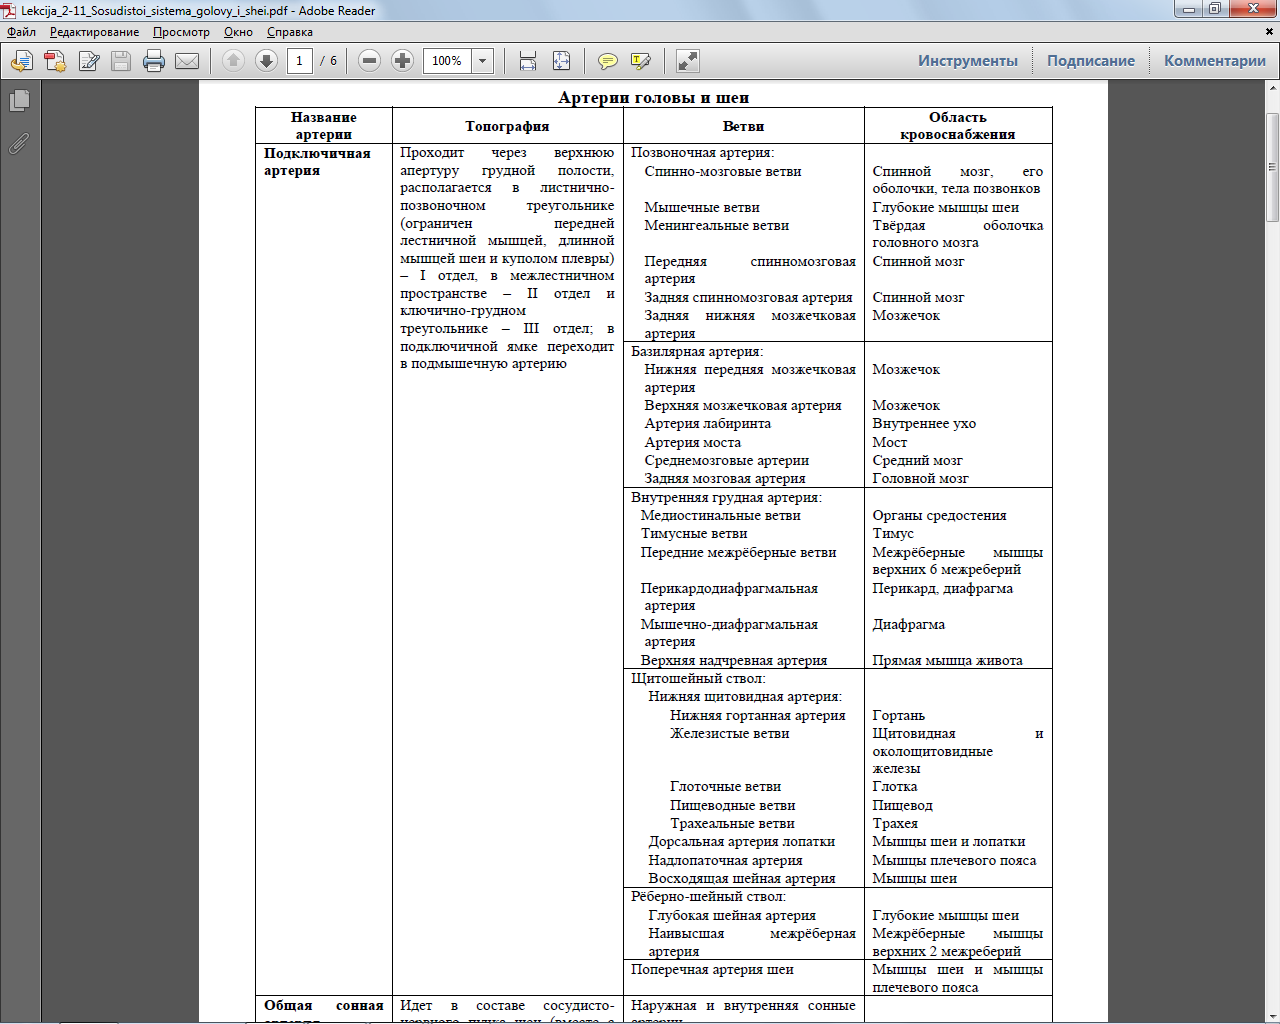Open the Окно menu

pyautogui.click(x=238, y=32)
